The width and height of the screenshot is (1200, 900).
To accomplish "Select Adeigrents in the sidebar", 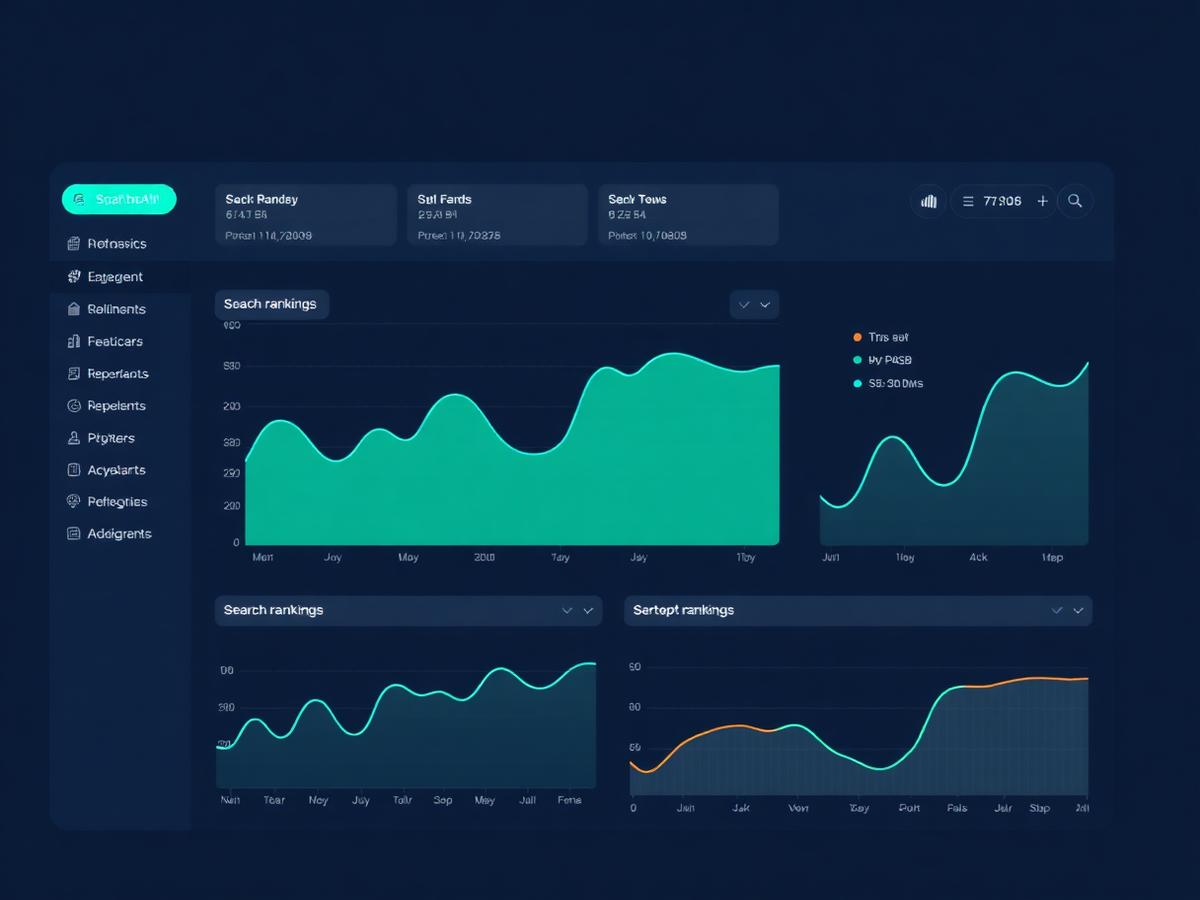I will [x=119, y=533].
